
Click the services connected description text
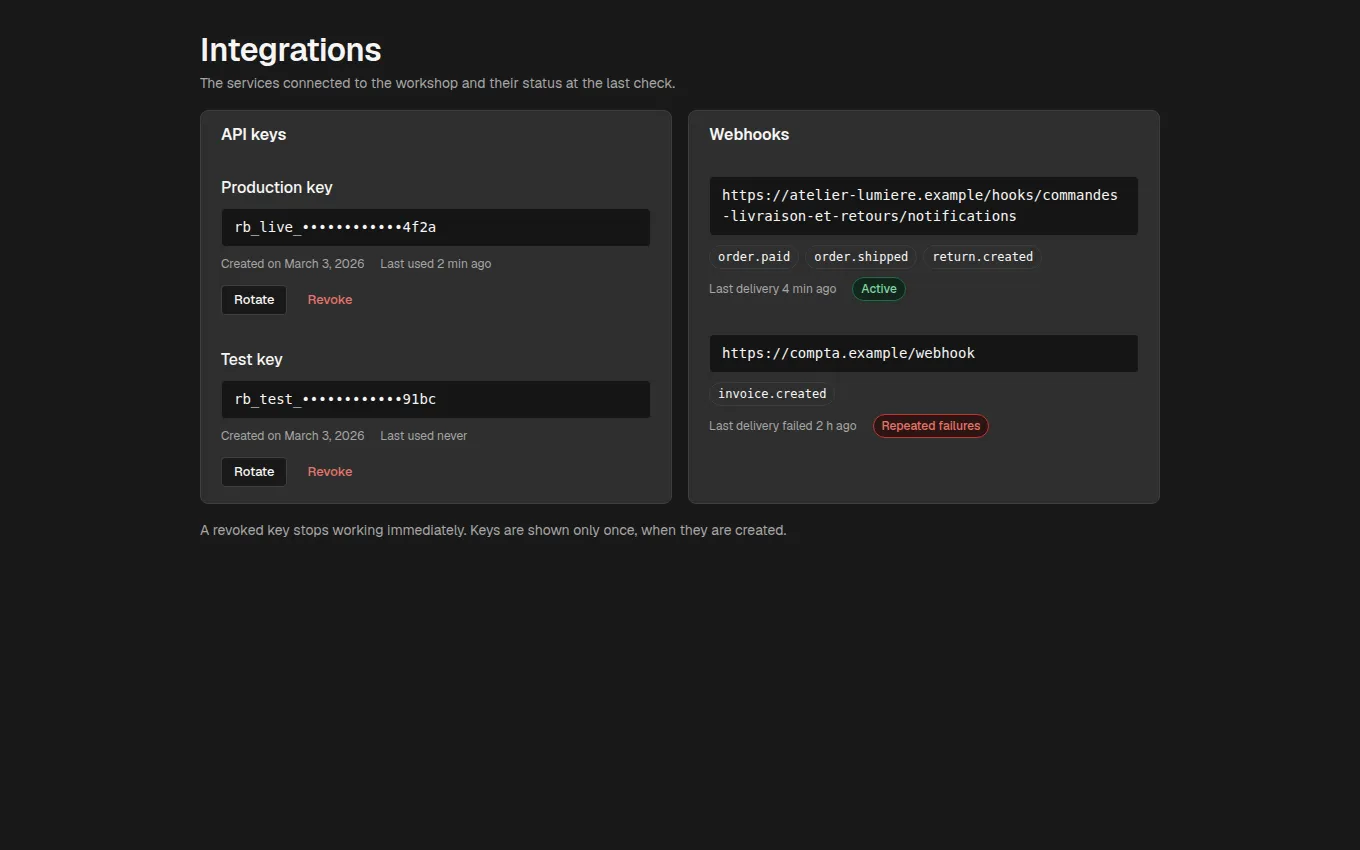[438, 83]
